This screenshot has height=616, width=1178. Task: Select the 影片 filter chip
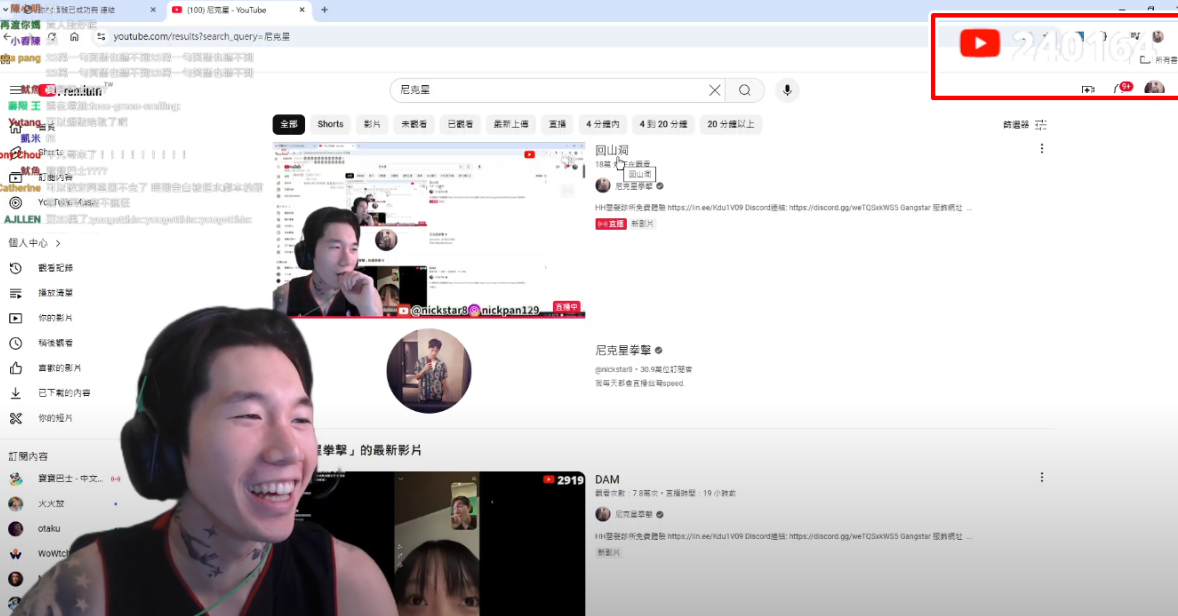[x=372, y=124]
